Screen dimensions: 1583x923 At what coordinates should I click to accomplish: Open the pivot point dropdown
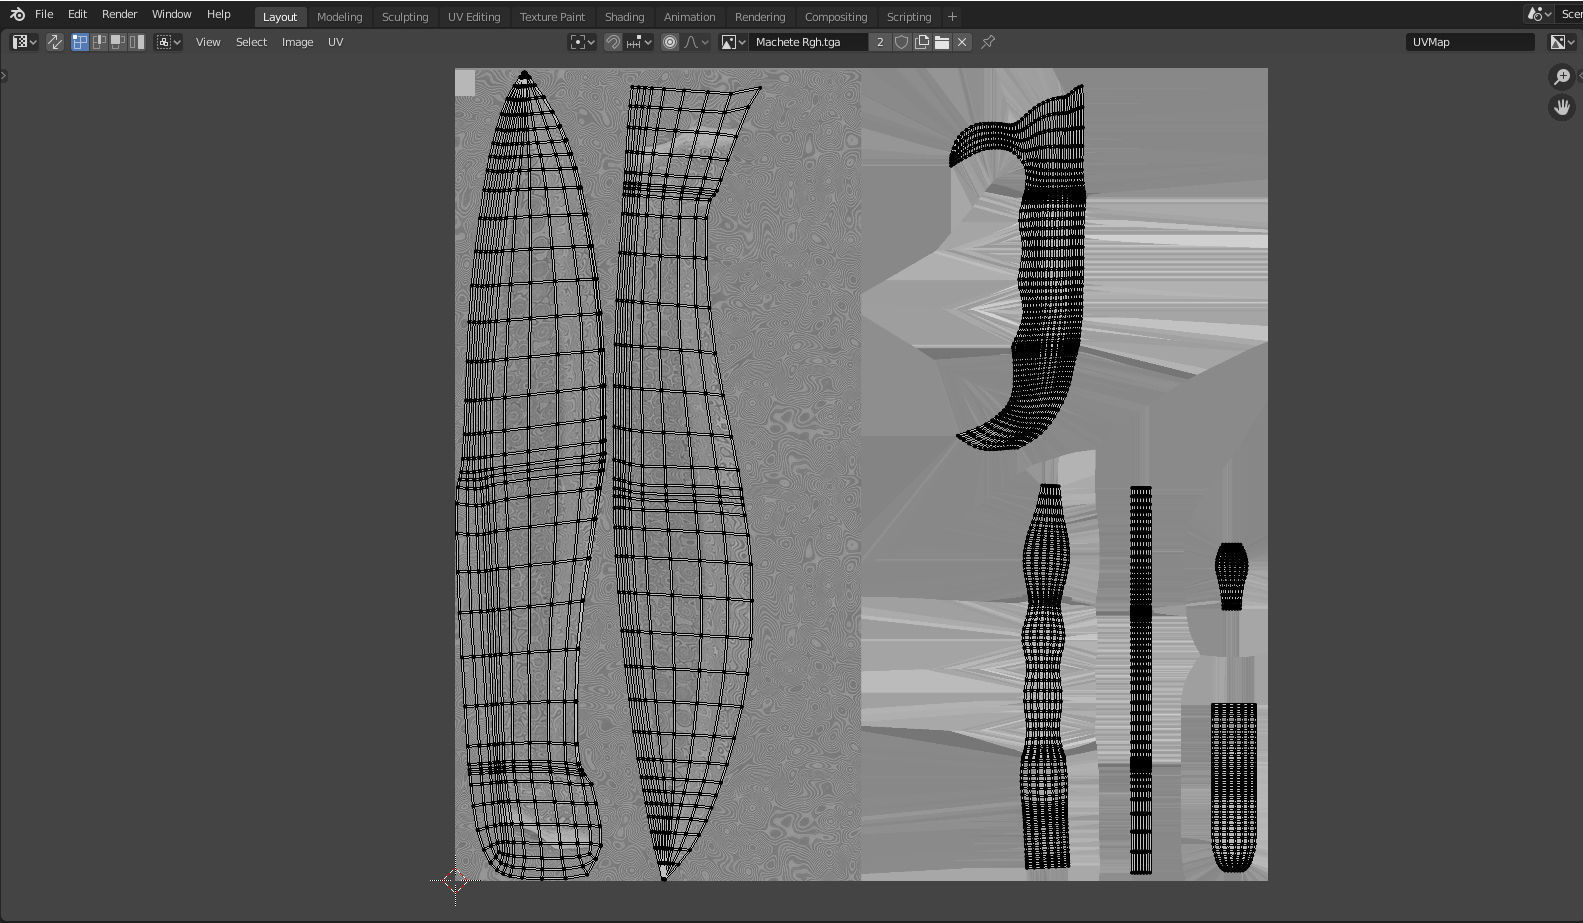coord(582,42)
